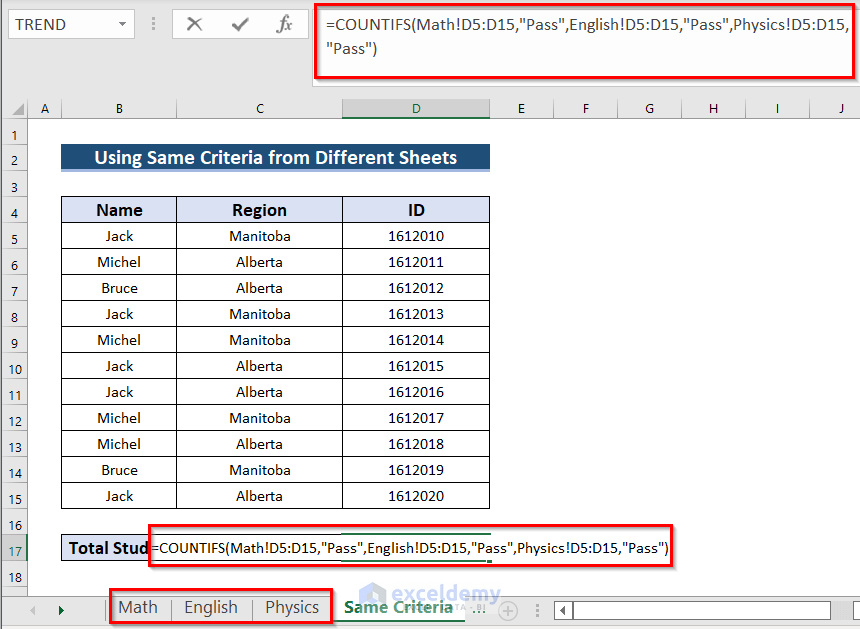Click Bruce name cell in row 14

(119, 470)
